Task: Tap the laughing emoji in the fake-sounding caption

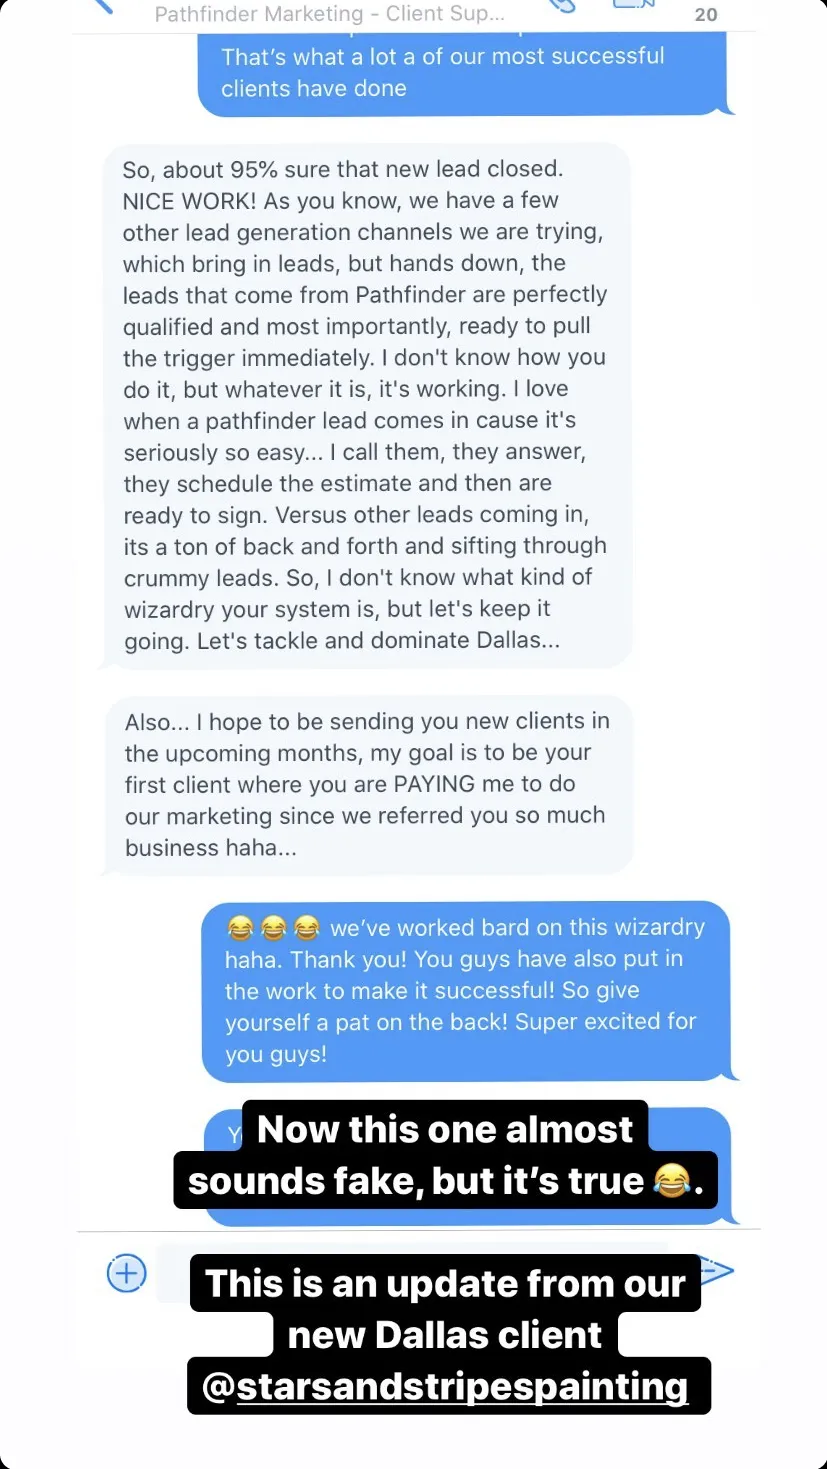Action: [671, 1183]
